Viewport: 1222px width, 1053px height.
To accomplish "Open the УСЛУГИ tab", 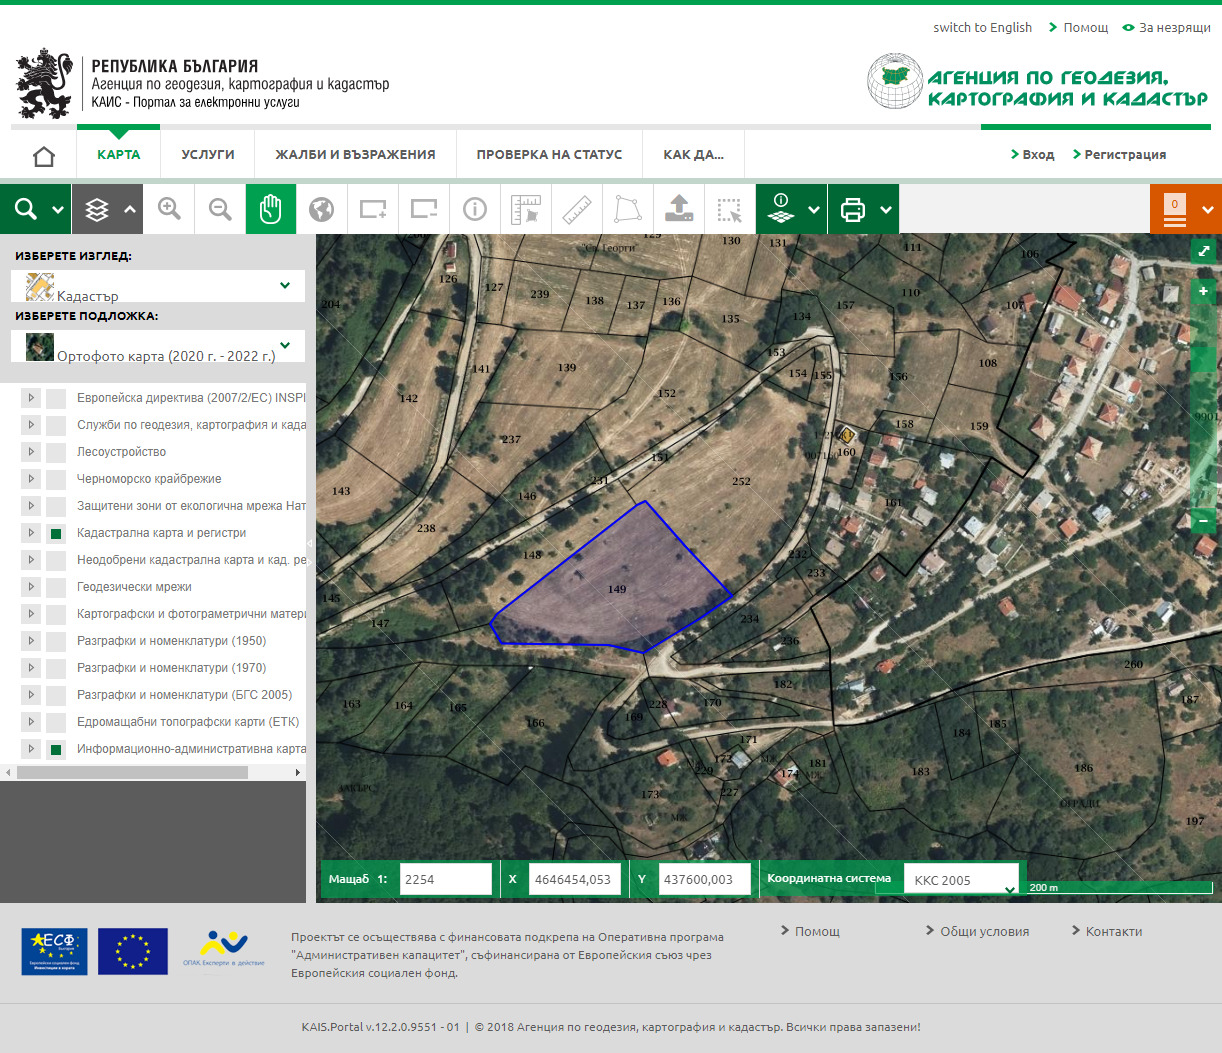I will [x=208, y=155].
